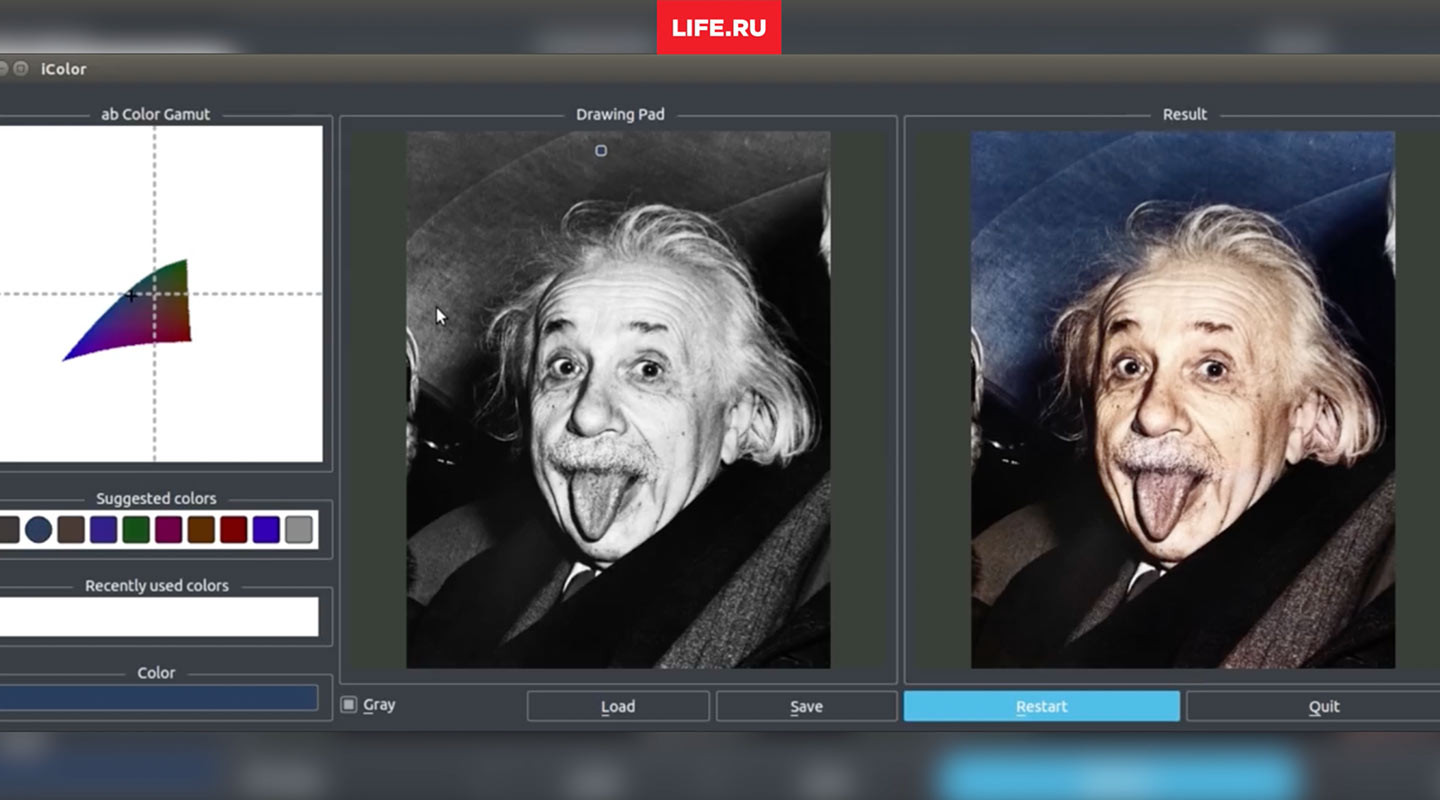Screen dimensions: 1440x800
Task: Choose the orange-brown suggested color swatch
Action: 201,530
